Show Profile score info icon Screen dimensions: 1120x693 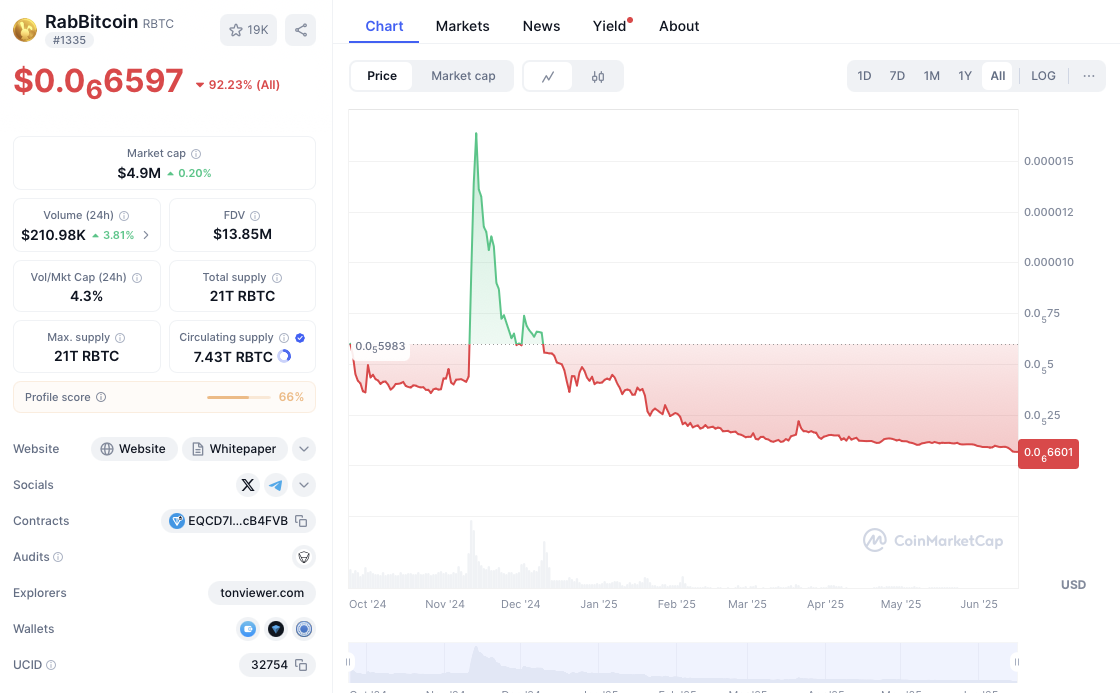(101, 397)
